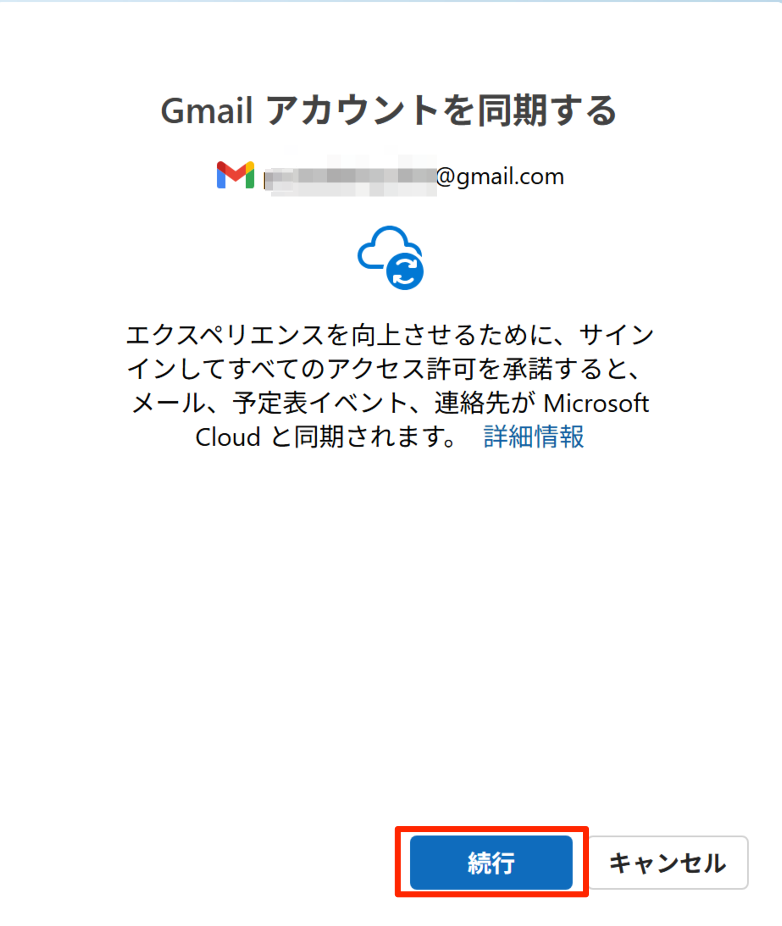Click the 連絡先が text
The image size is (782, 926).
485,403
